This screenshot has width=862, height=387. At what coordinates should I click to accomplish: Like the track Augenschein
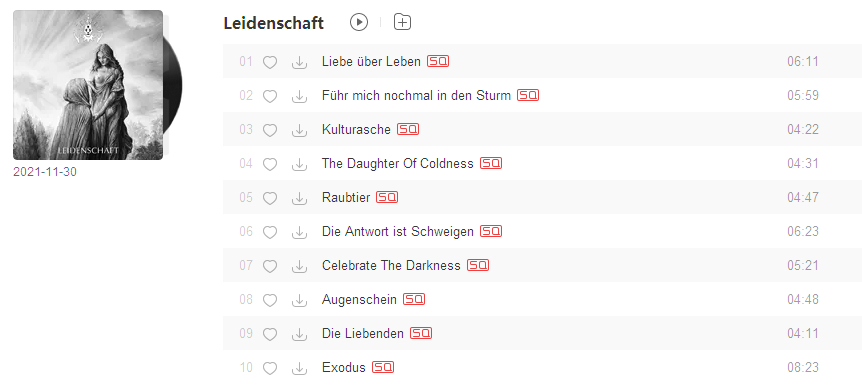(x=269, y=301)
